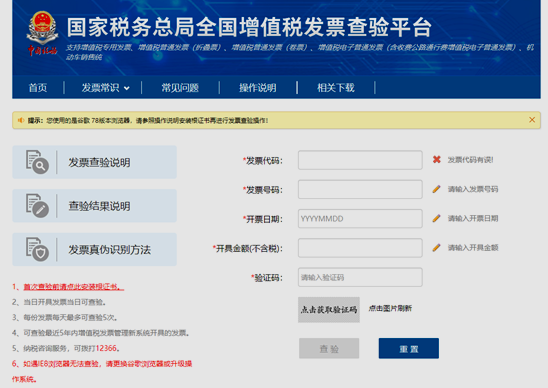
Task: Click the 12366 hotline number
Action: coord(106,348)
